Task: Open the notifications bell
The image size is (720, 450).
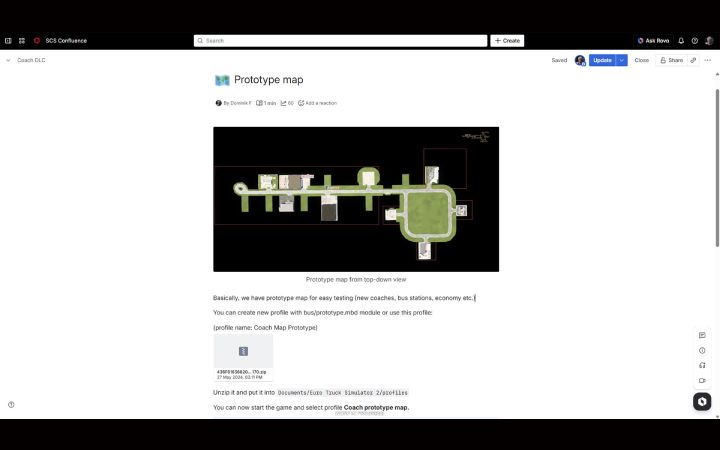Action: coord(681,41)
